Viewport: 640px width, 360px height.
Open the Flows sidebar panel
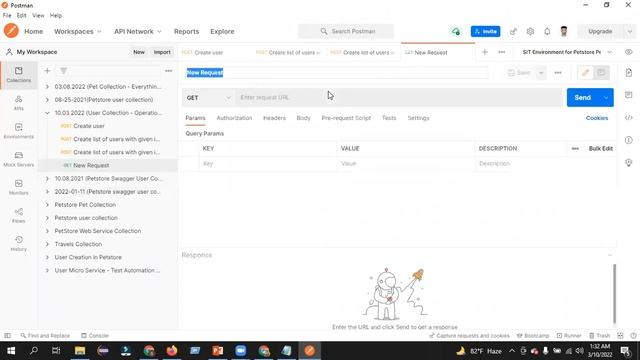(18, 216)
